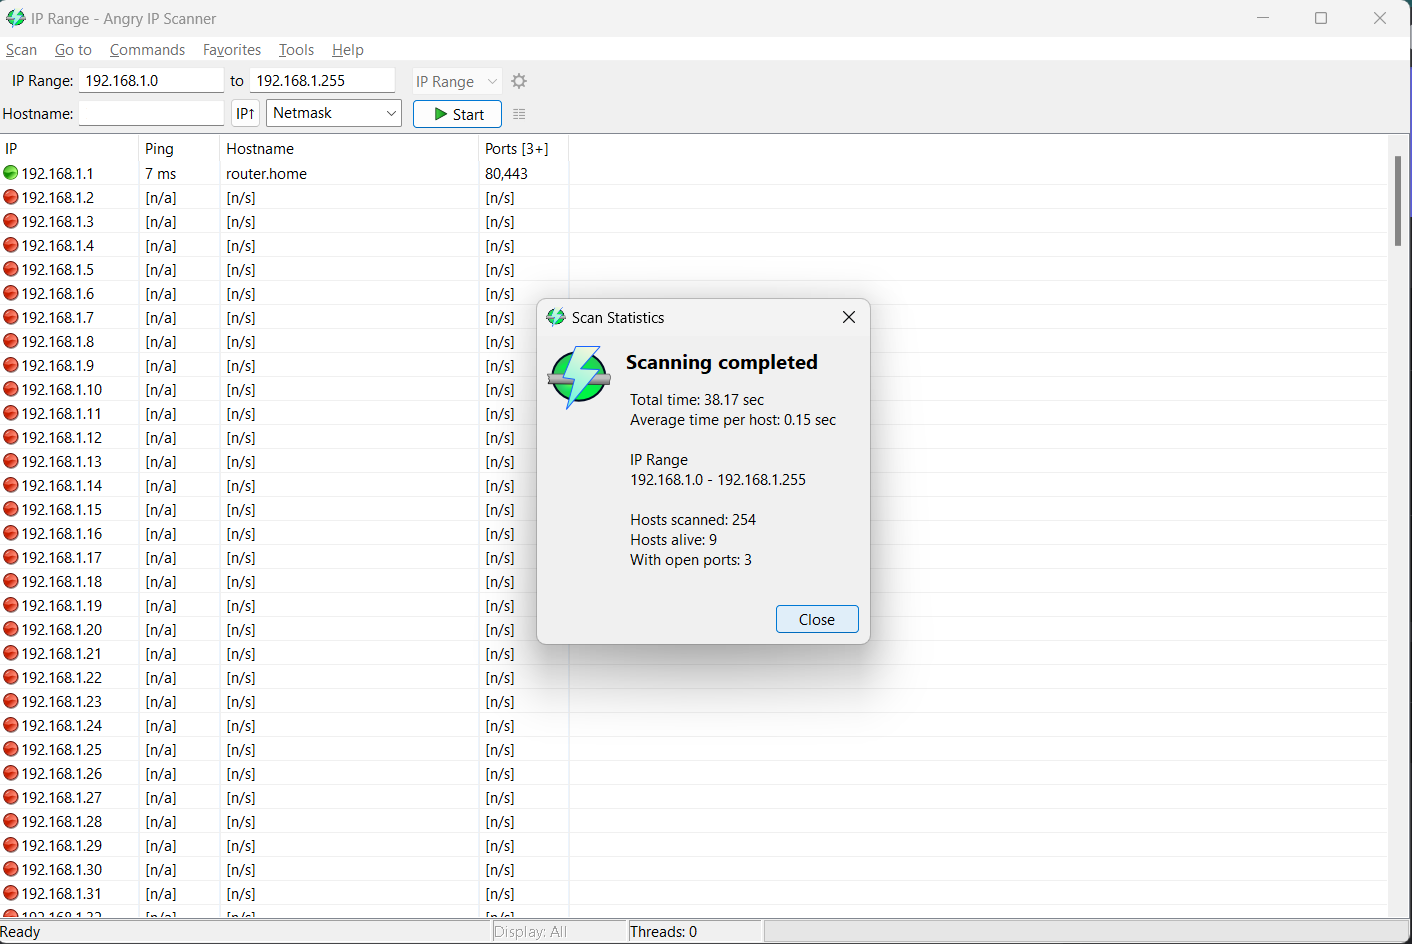This screenshot has height=944, width=1412.
Task: Close the Scan Statistics dialog with X
Action: point(848,317)
